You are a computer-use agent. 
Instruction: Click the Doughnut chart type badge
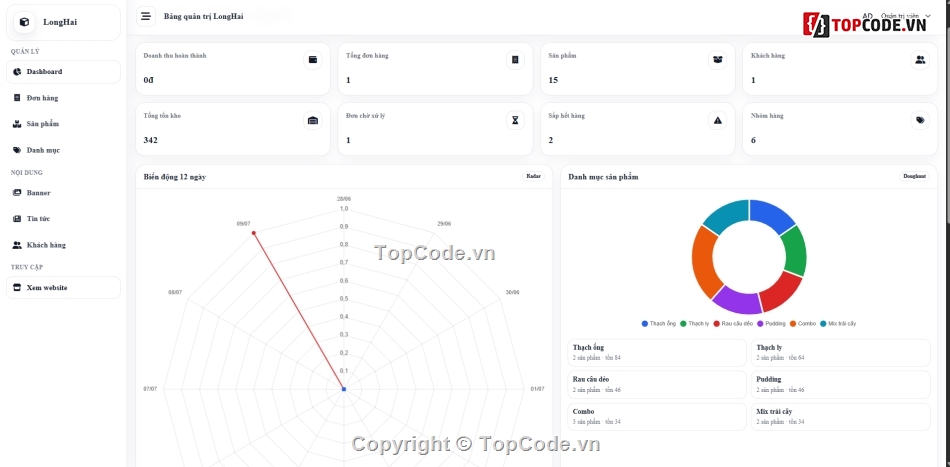point(914,176)
